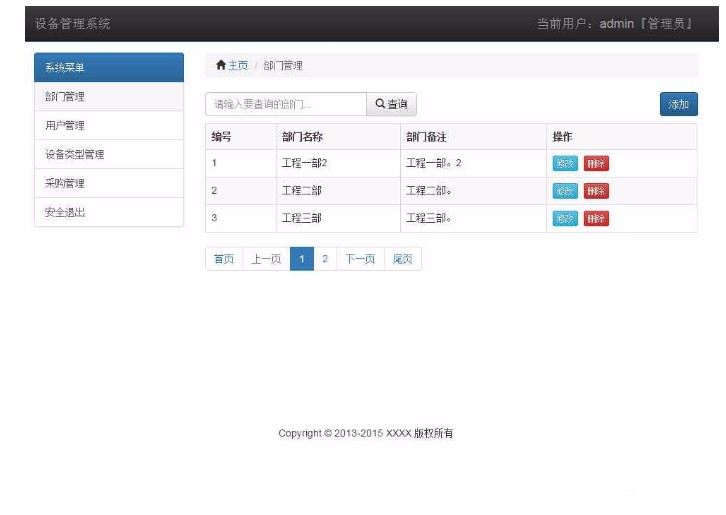The image size is (726, 515).
Task: Click 部门管理 breadcrumb text
Action: [283, 65]
